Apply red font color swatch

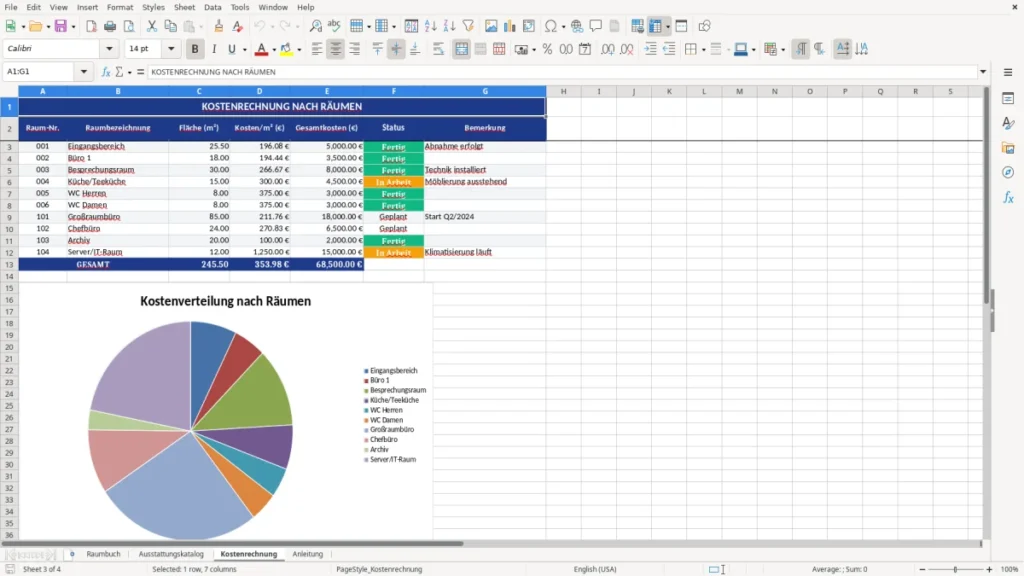261,49
